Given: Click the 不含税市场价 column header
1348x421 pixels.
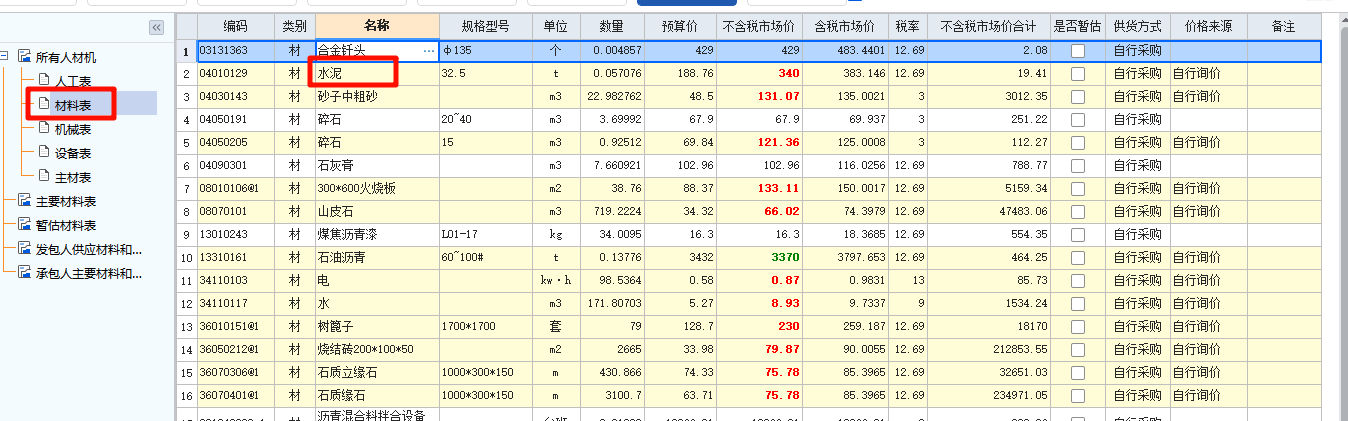Looking at the screenshot, I should coord(760,26).
